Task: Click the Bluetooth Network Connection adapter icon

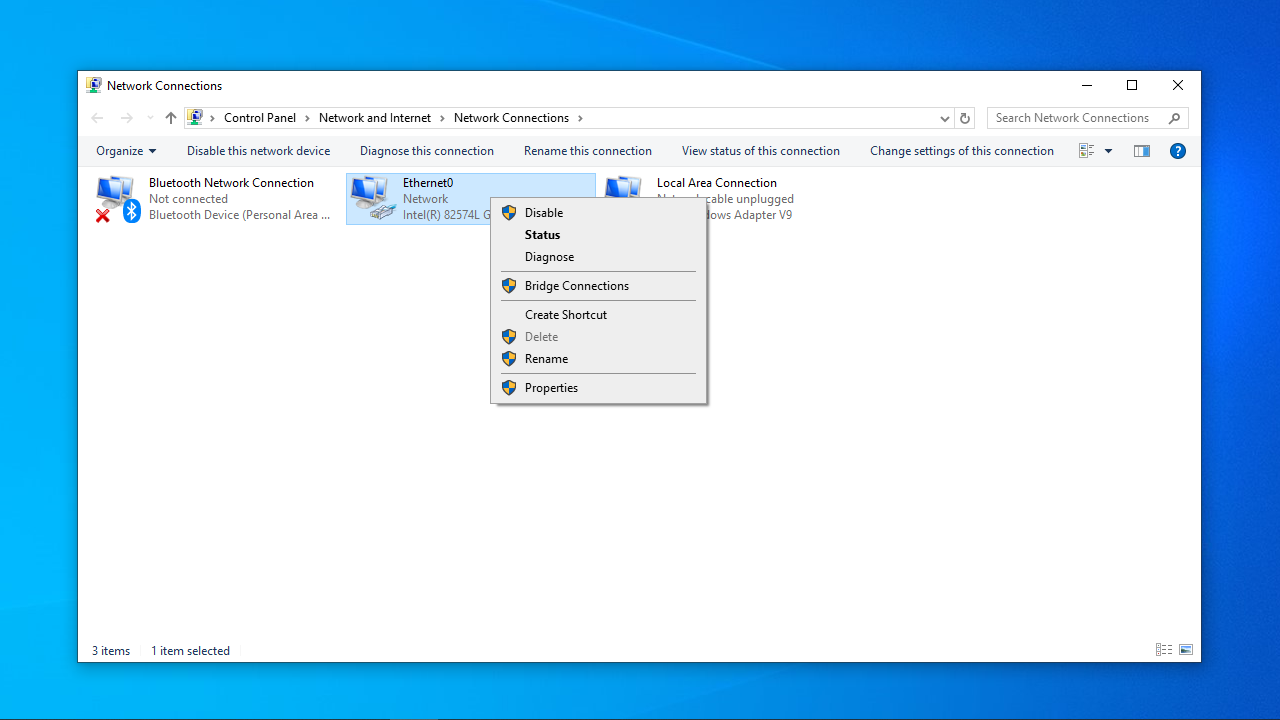Action: (x=116, y=198)
